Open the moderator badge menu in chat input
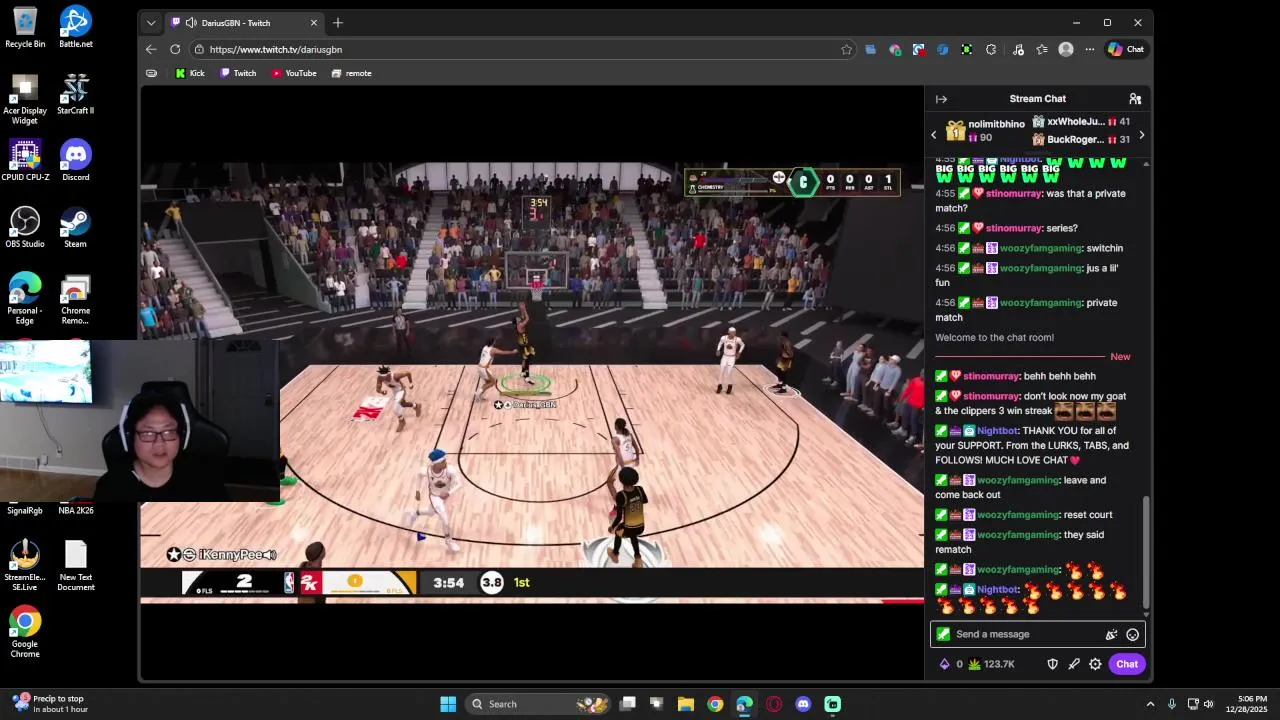1280x720 pixels. point(943,634)
